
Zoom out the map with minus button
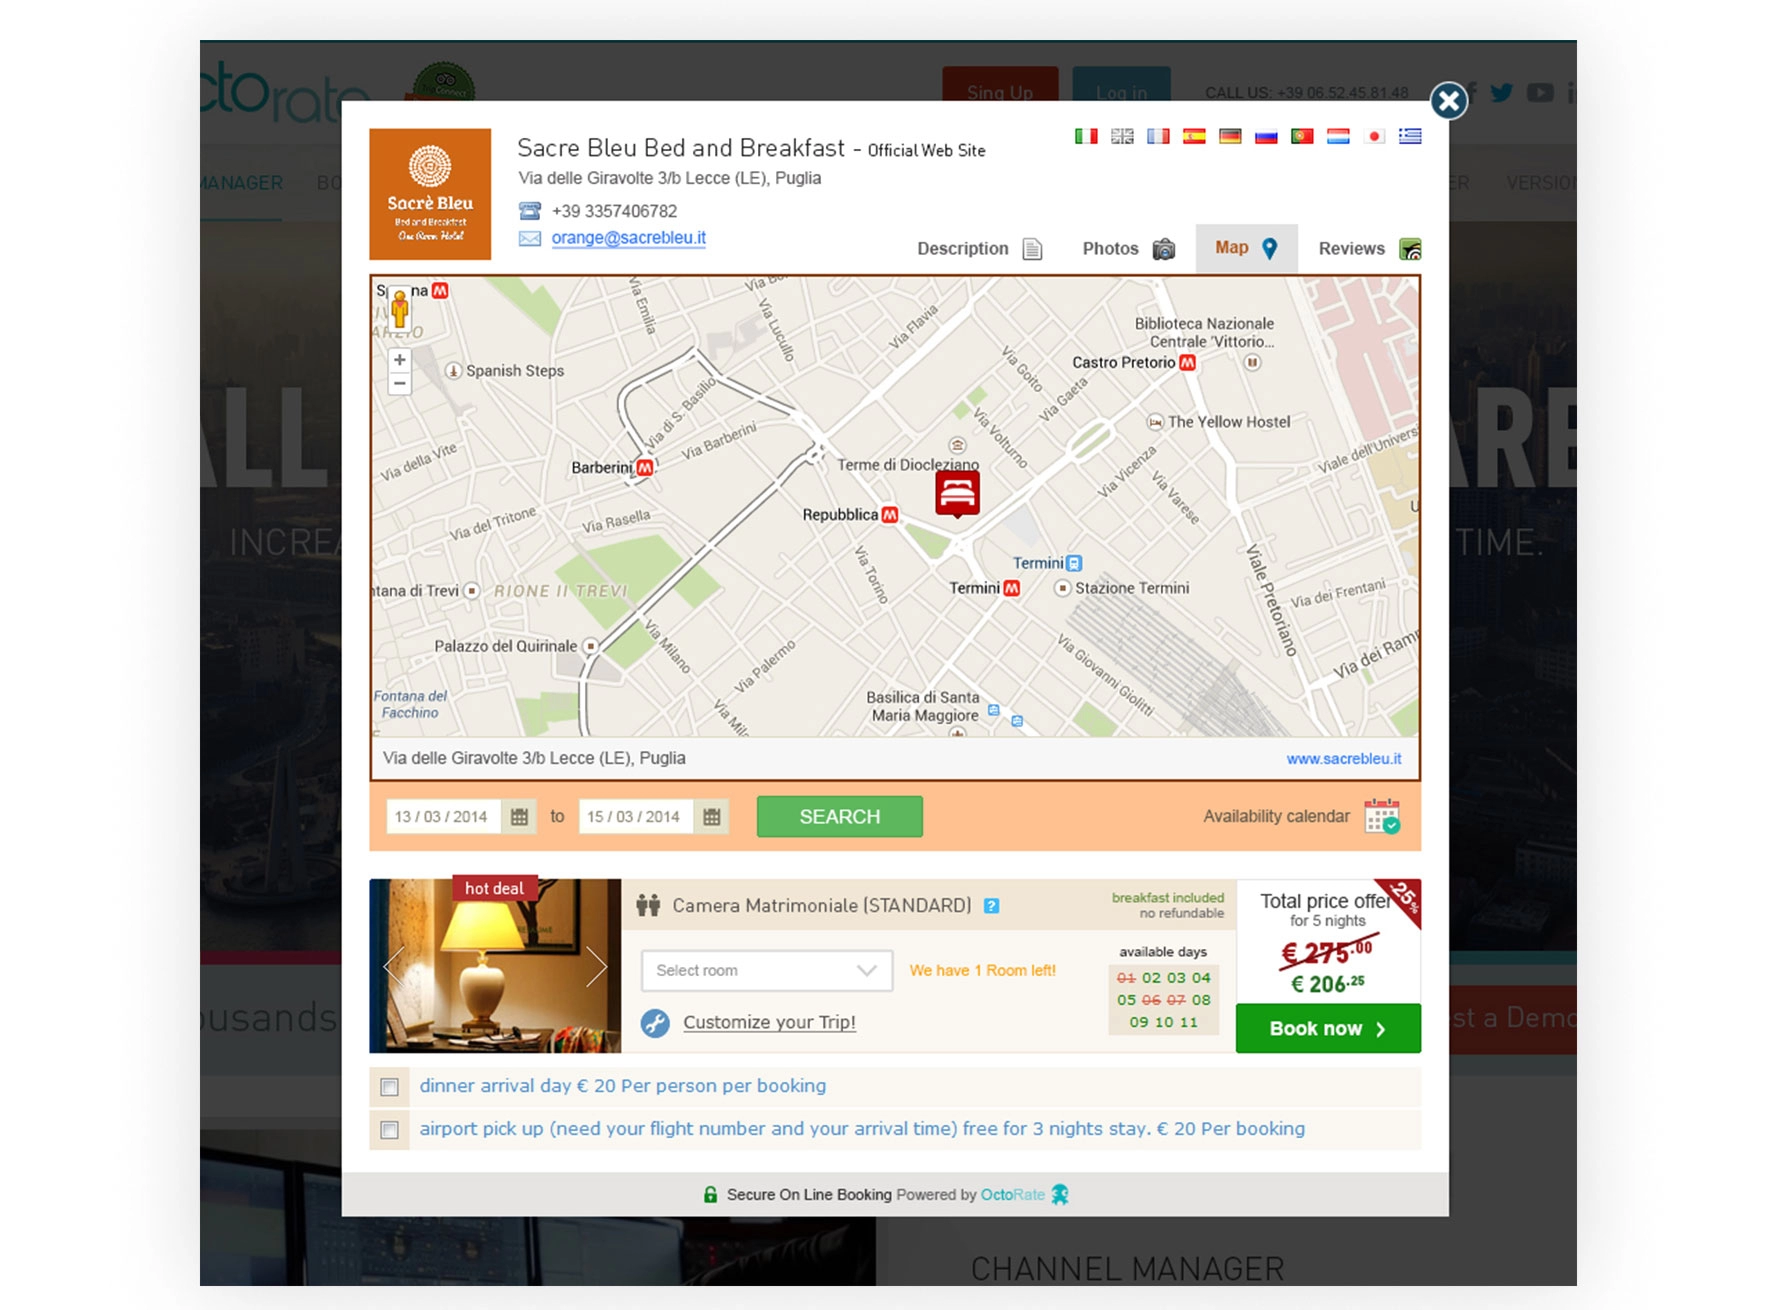tap(400, 383)
